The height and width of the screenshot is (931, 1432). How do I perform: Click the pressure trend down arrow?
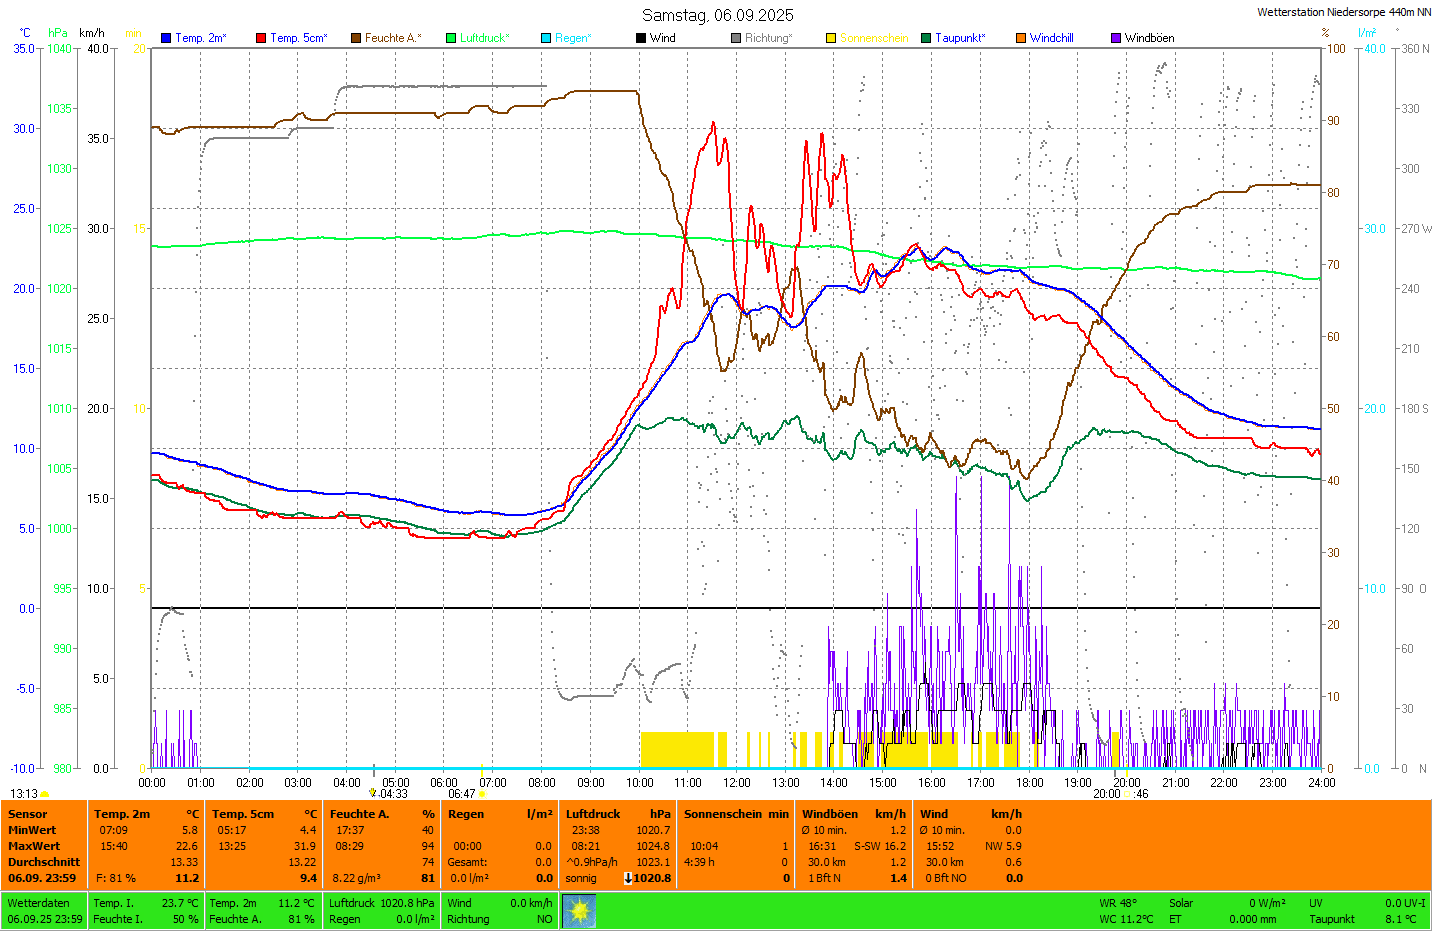(x=628, y=878)
